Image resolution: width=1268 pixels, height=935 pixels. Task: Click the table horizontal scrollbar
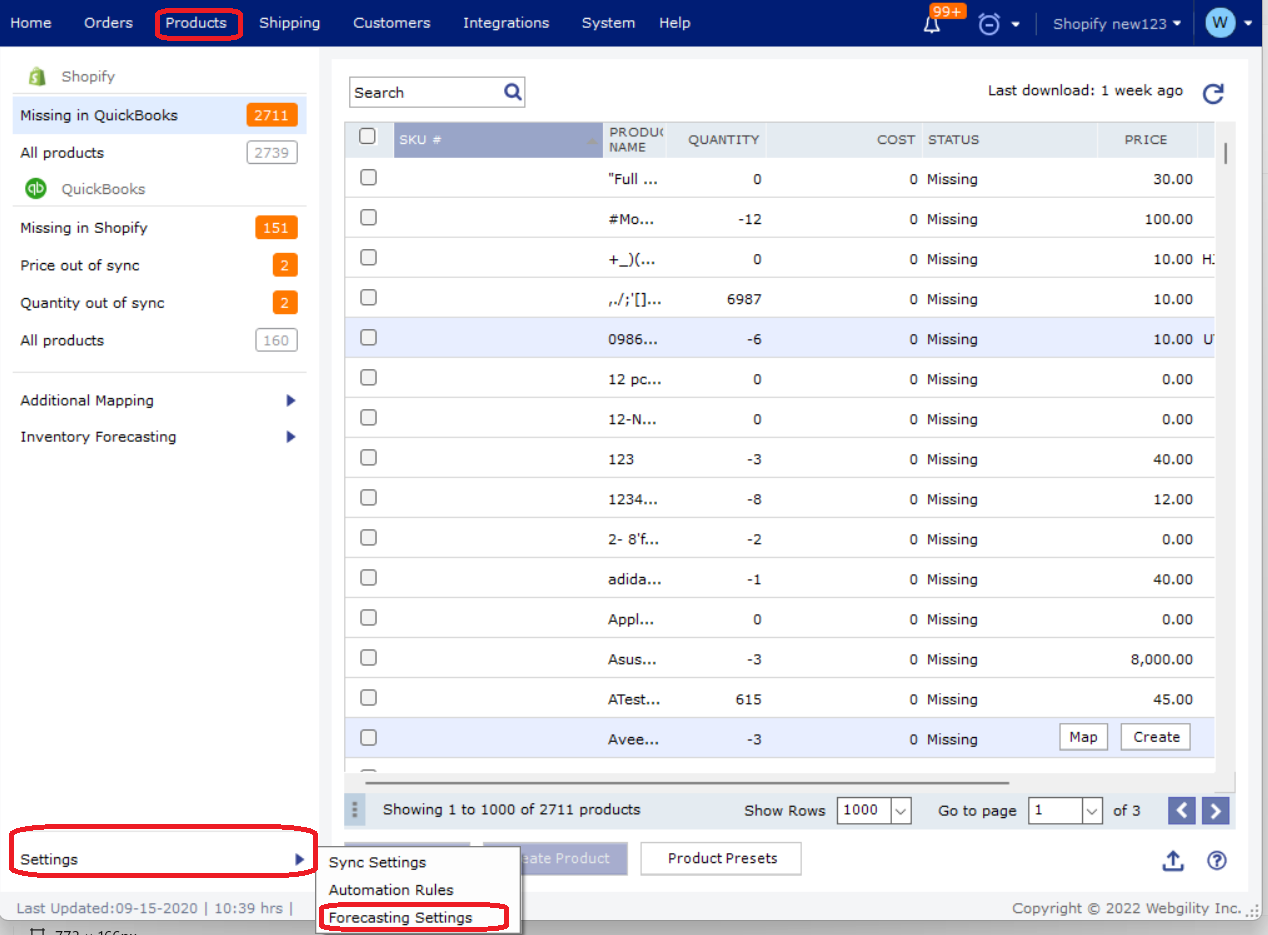(687, 783)
